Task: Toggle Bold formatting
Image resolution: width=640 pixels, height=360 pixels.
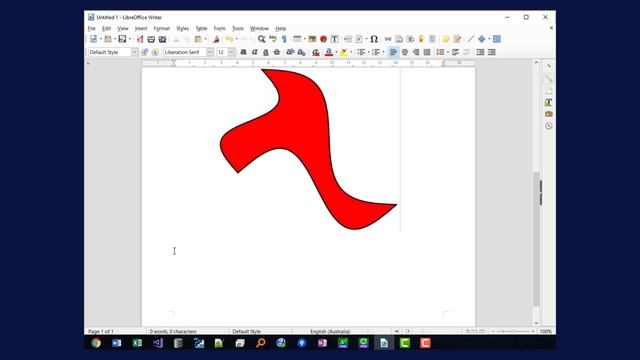Action: pos(243,52)
